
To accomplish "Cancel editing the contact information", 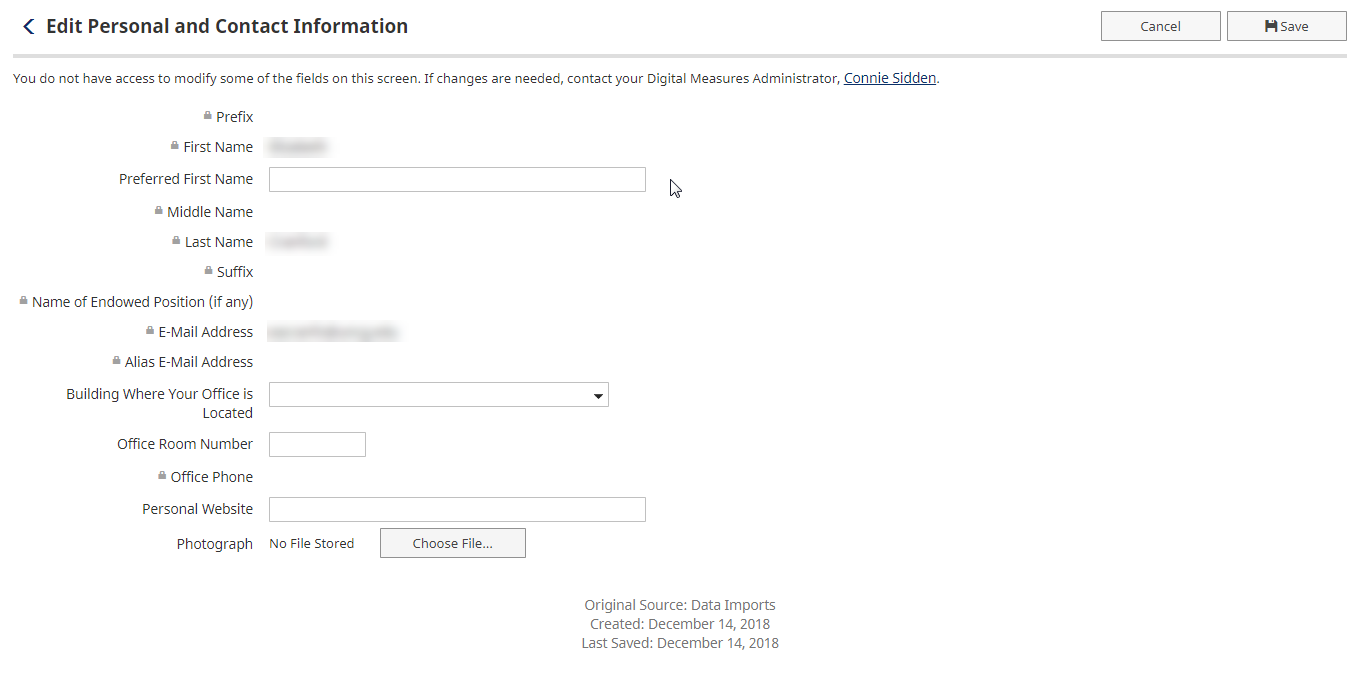I will click(x=1160, y=27).
